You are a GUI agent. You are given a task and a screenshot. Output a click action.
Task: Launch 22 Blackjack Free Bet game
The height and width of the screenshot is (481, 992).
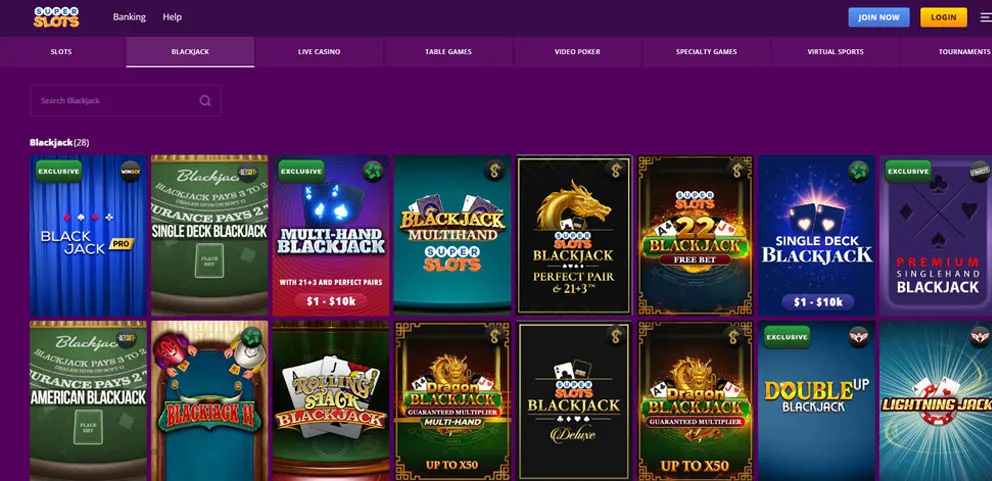pyautogui.click(x=695, y=235)
